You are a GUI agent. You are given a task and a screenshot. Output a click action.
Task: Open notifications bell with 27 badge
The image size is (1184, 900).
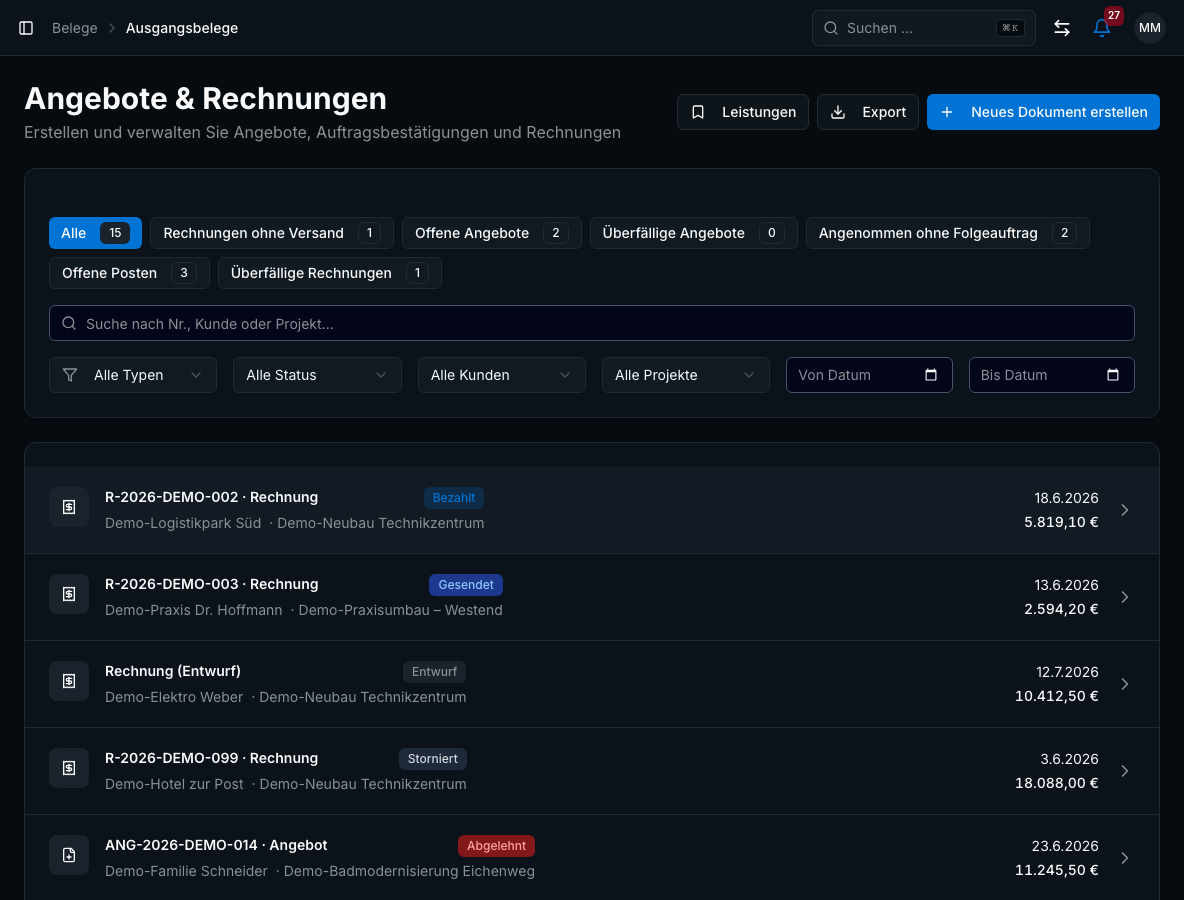click(x=1102, y=28)
